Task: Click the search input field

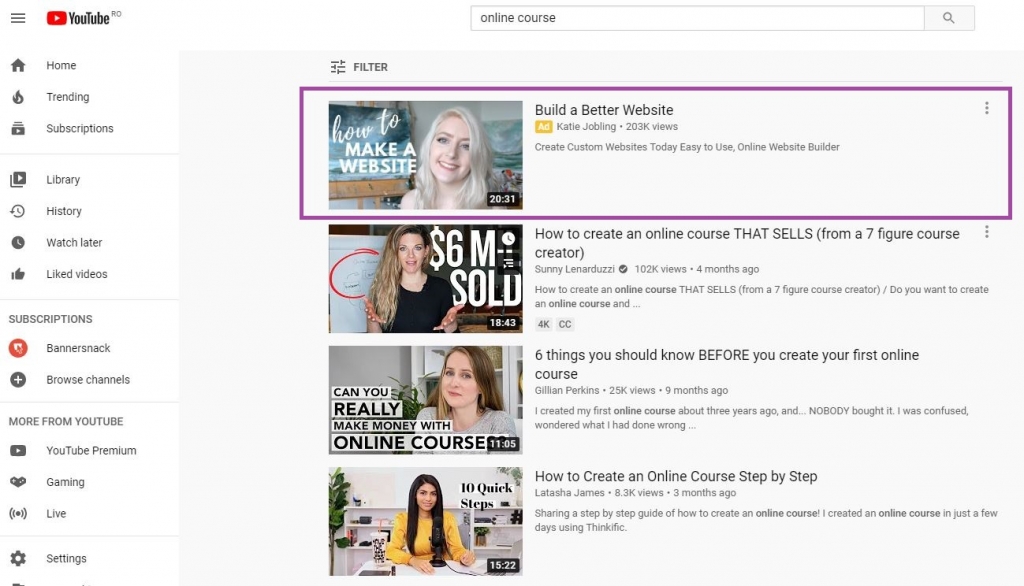Action: 700,17
